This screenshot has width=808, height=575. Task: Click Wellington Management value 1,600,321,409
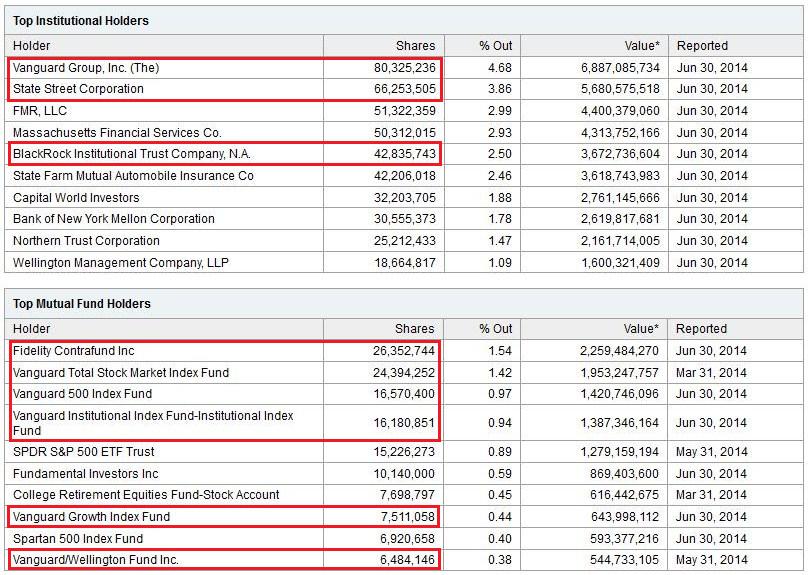620,263
